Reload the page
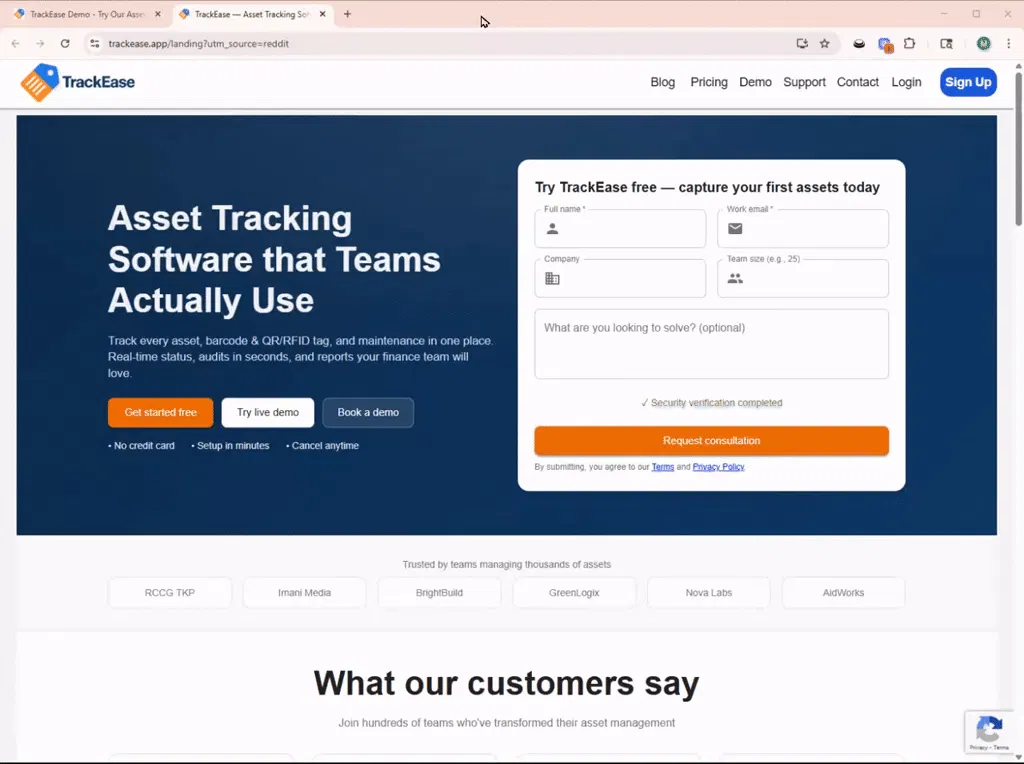The height and width of the screenshot is (764, 1024). tap(65, 44)
